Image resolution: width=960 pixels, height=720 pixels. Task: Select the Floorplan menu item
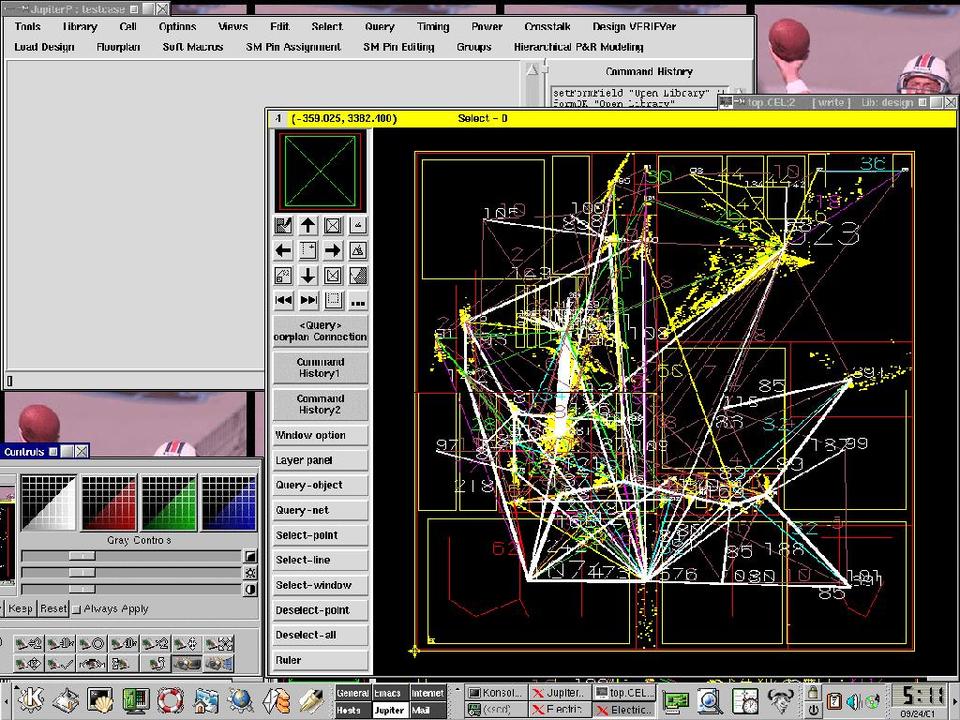pos(118,47)
